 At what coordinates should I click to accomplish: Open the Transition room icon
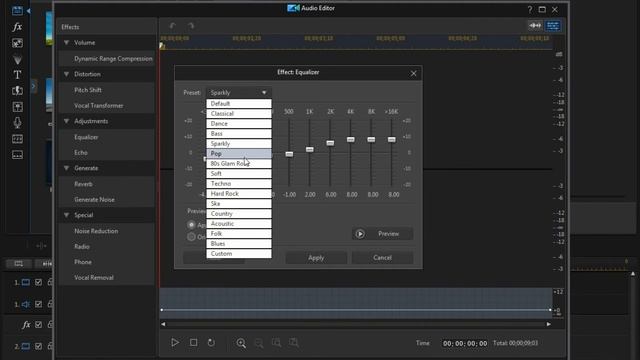pos(17,91)
